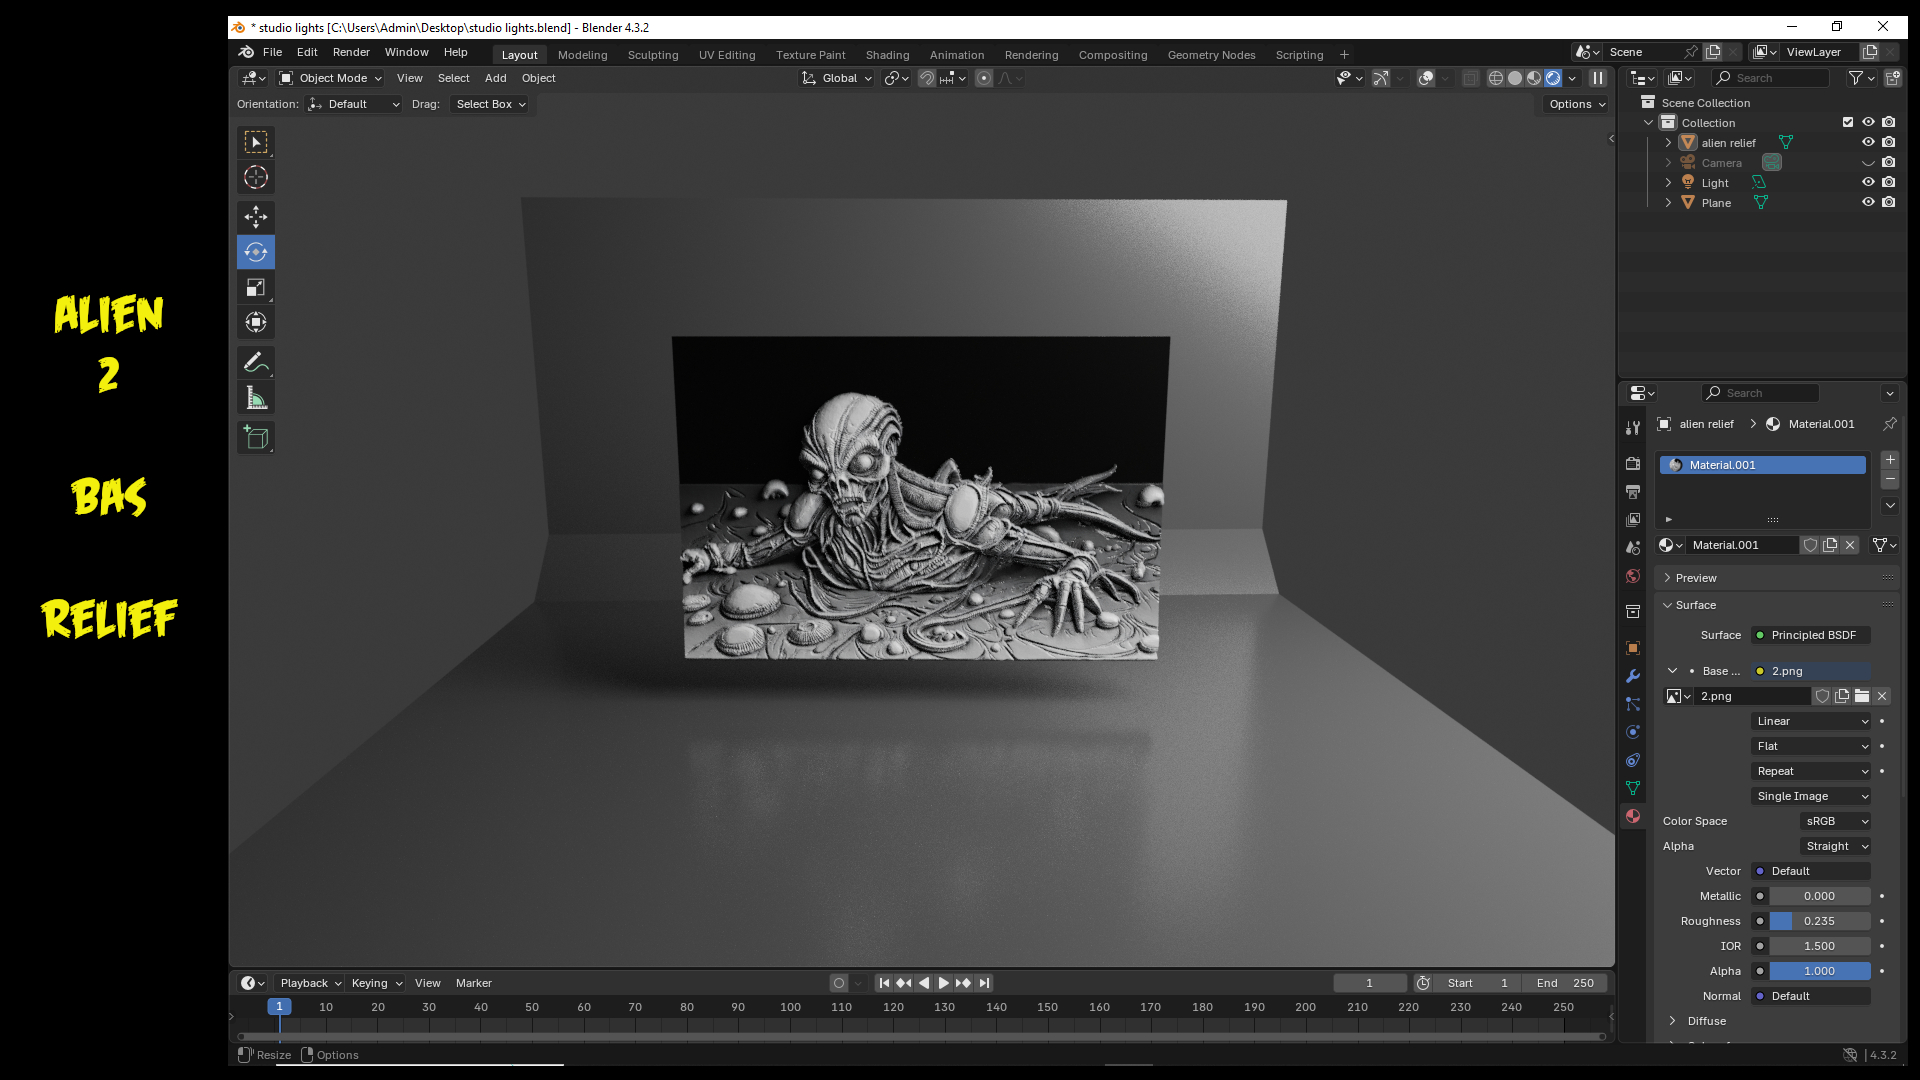Play the animation forward
Viewport: 1920px width, 1080px height.
tap(943, 983)
